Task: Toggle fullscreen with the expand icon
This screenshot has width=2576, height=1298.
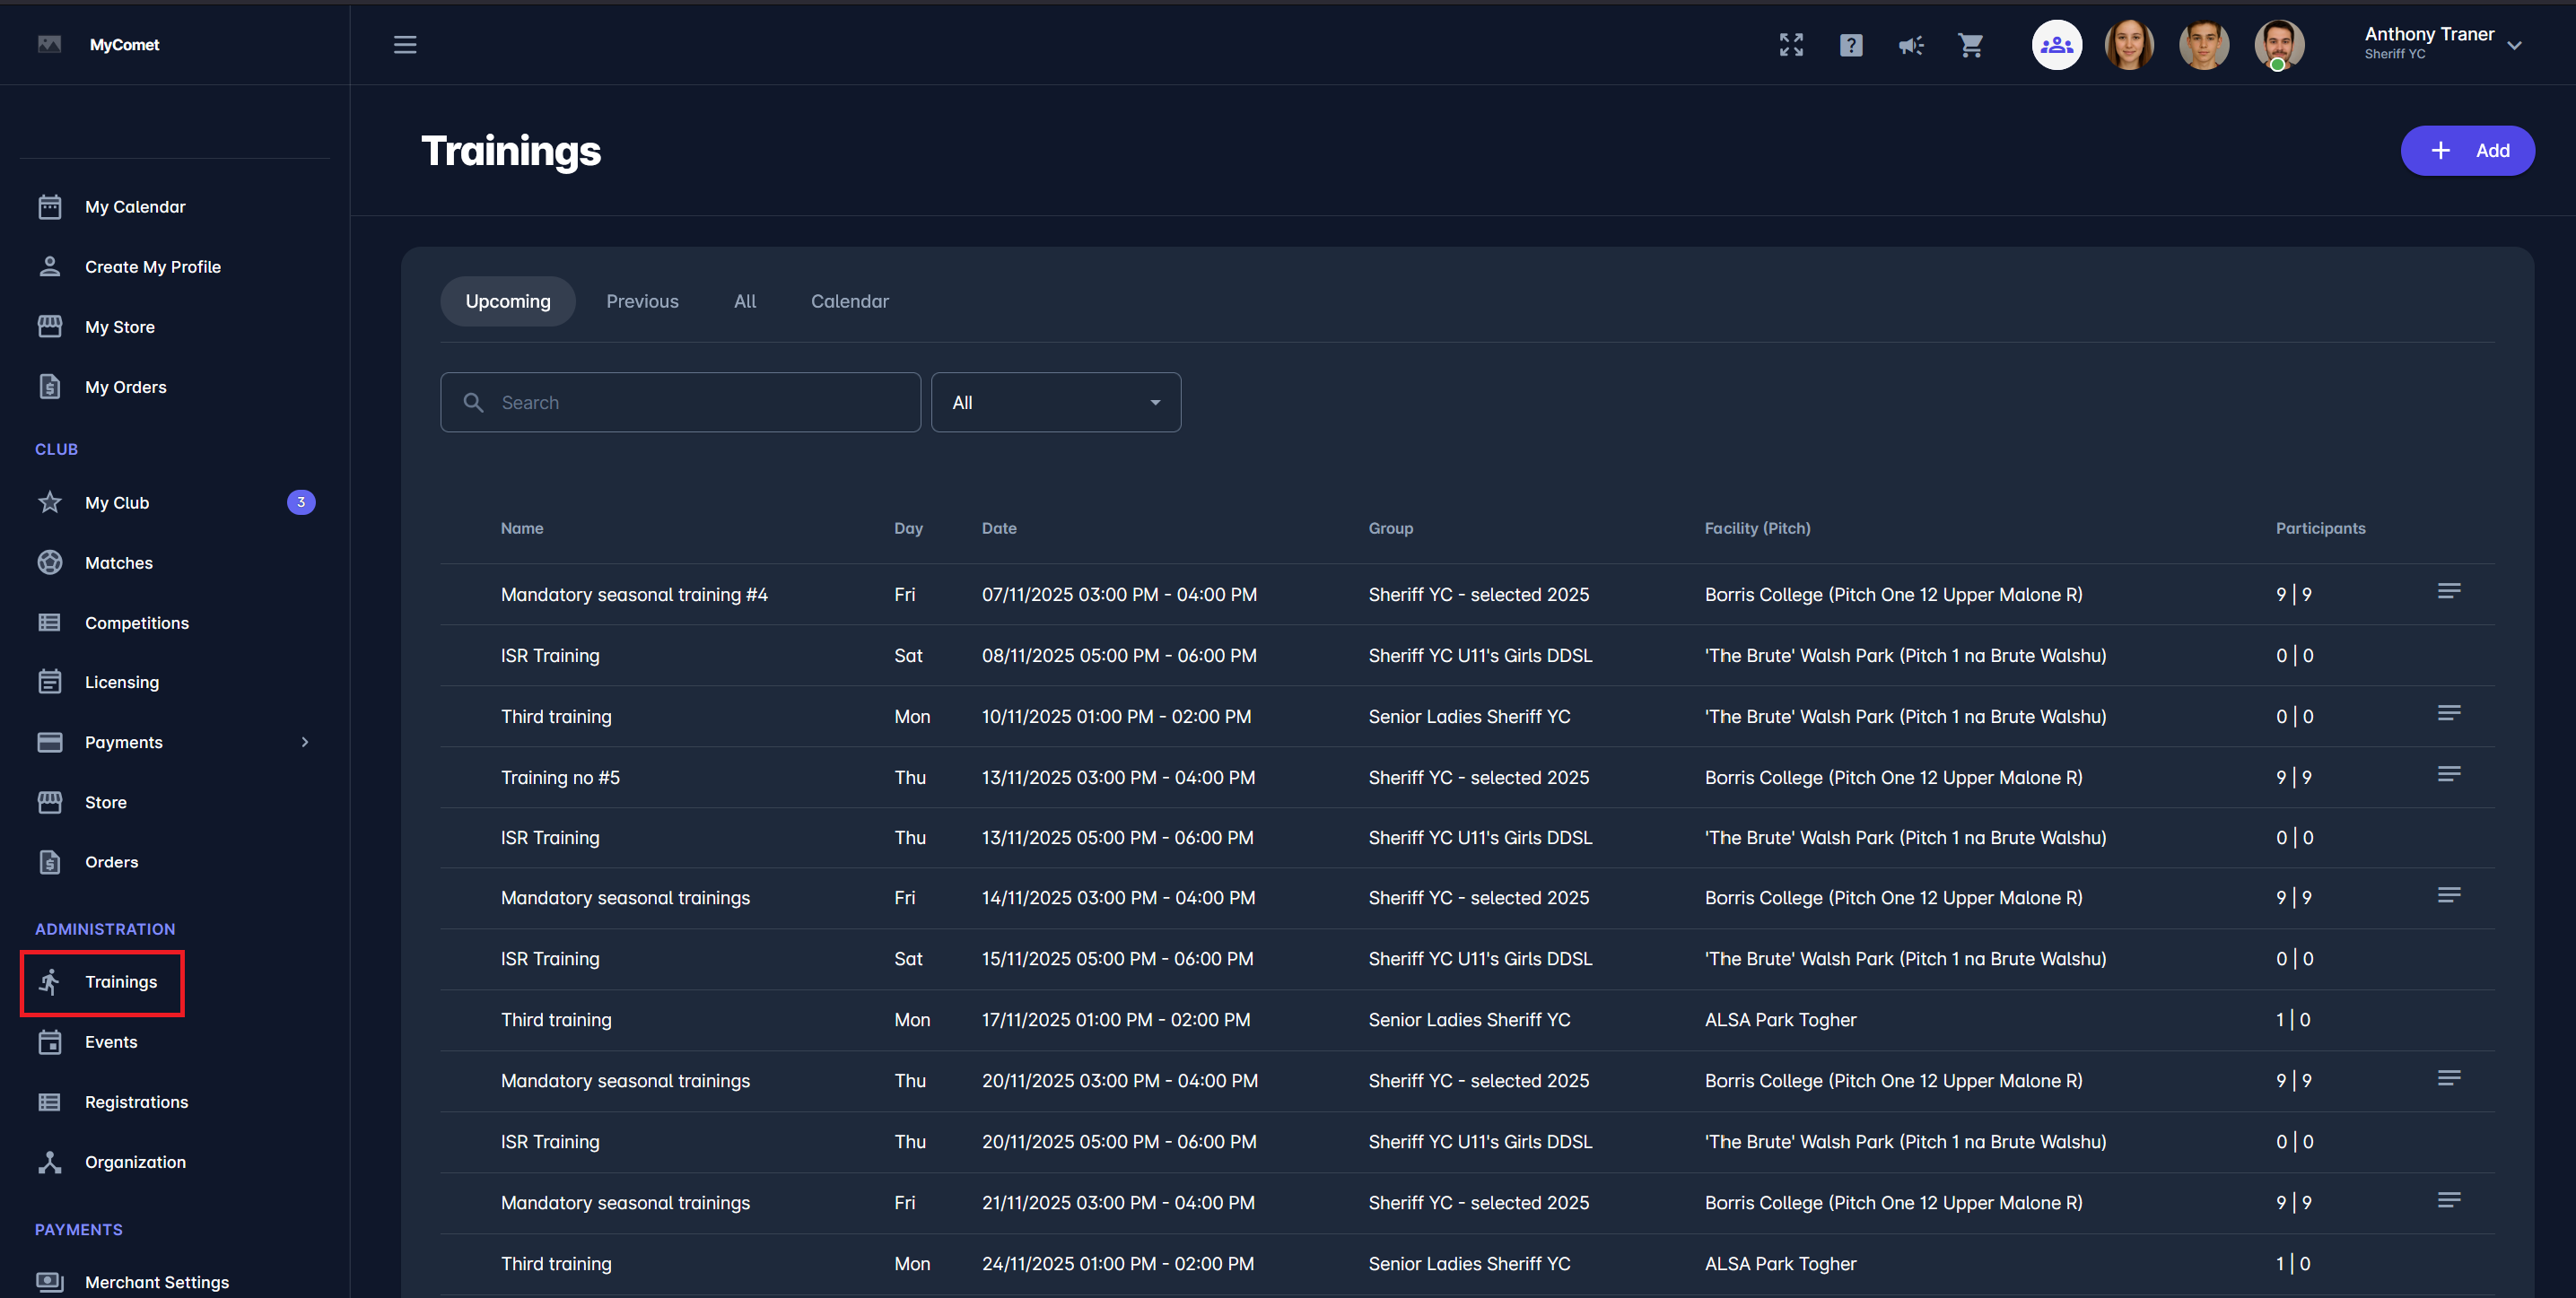Action: pos(1791,44)
